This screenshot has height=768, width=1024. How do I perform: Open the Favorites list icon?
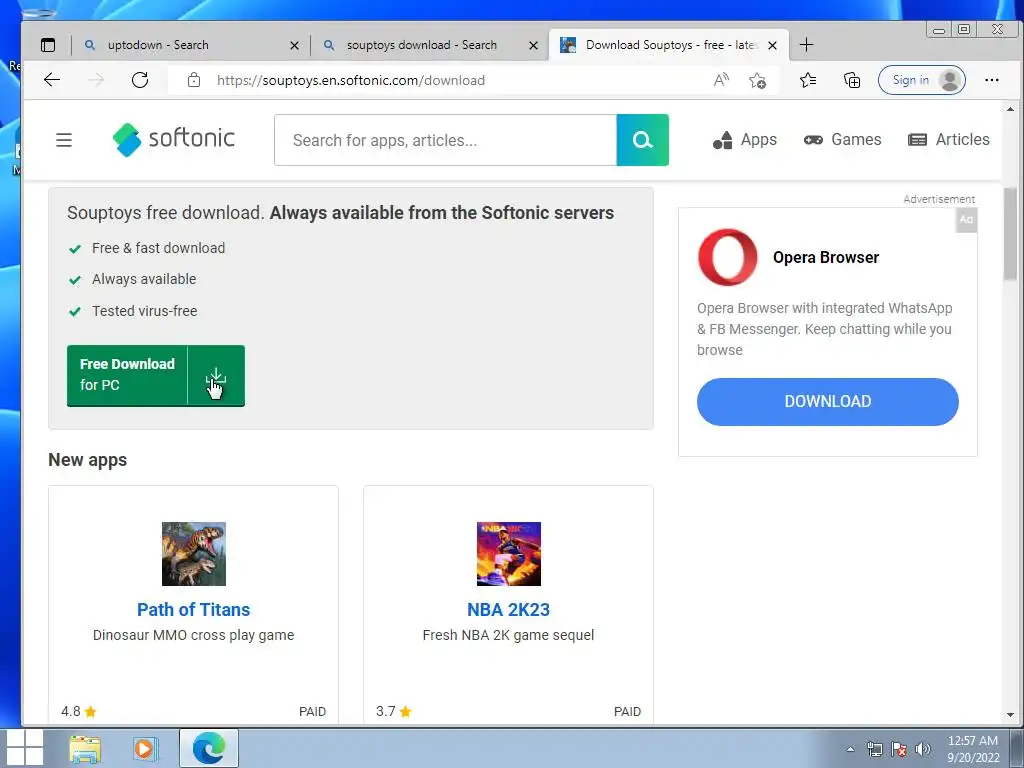808,80
